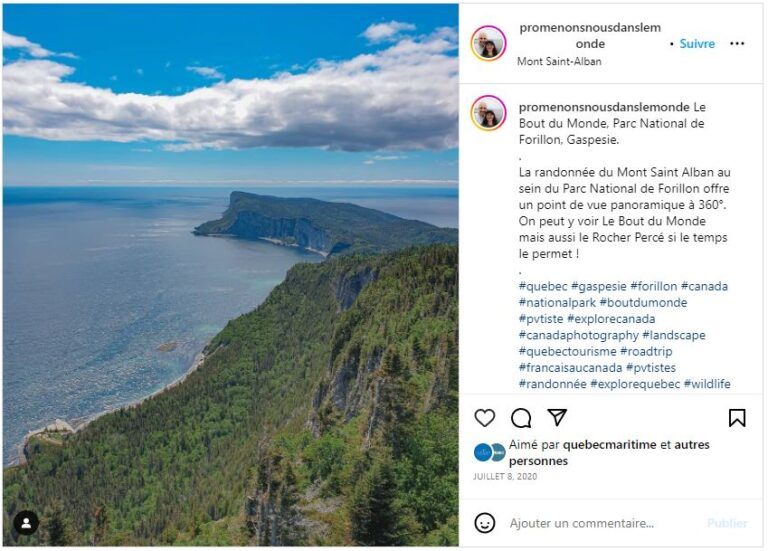
Task: Open the #gaspesie hashtag
Action: (x=599, y=286)
